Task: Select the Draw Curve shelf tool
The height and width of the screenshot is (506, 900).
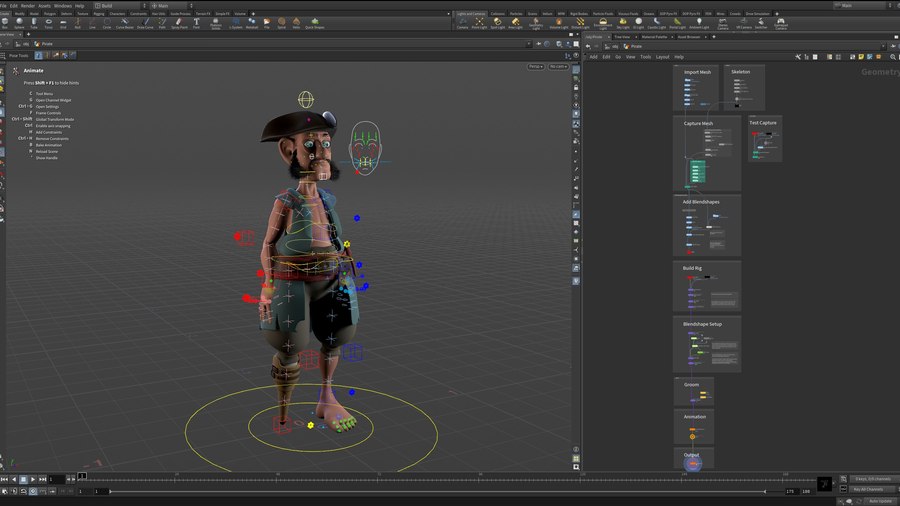Action: point(145,23)
